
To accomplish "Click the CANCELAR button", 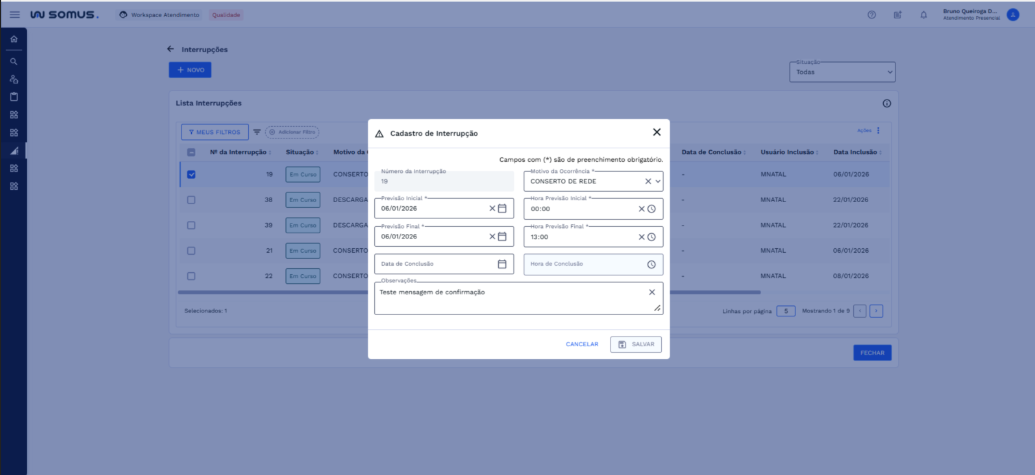I will (x=582, y=344).
